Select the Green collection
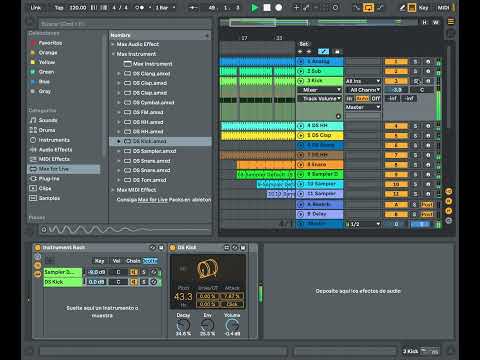 [46, 72]
